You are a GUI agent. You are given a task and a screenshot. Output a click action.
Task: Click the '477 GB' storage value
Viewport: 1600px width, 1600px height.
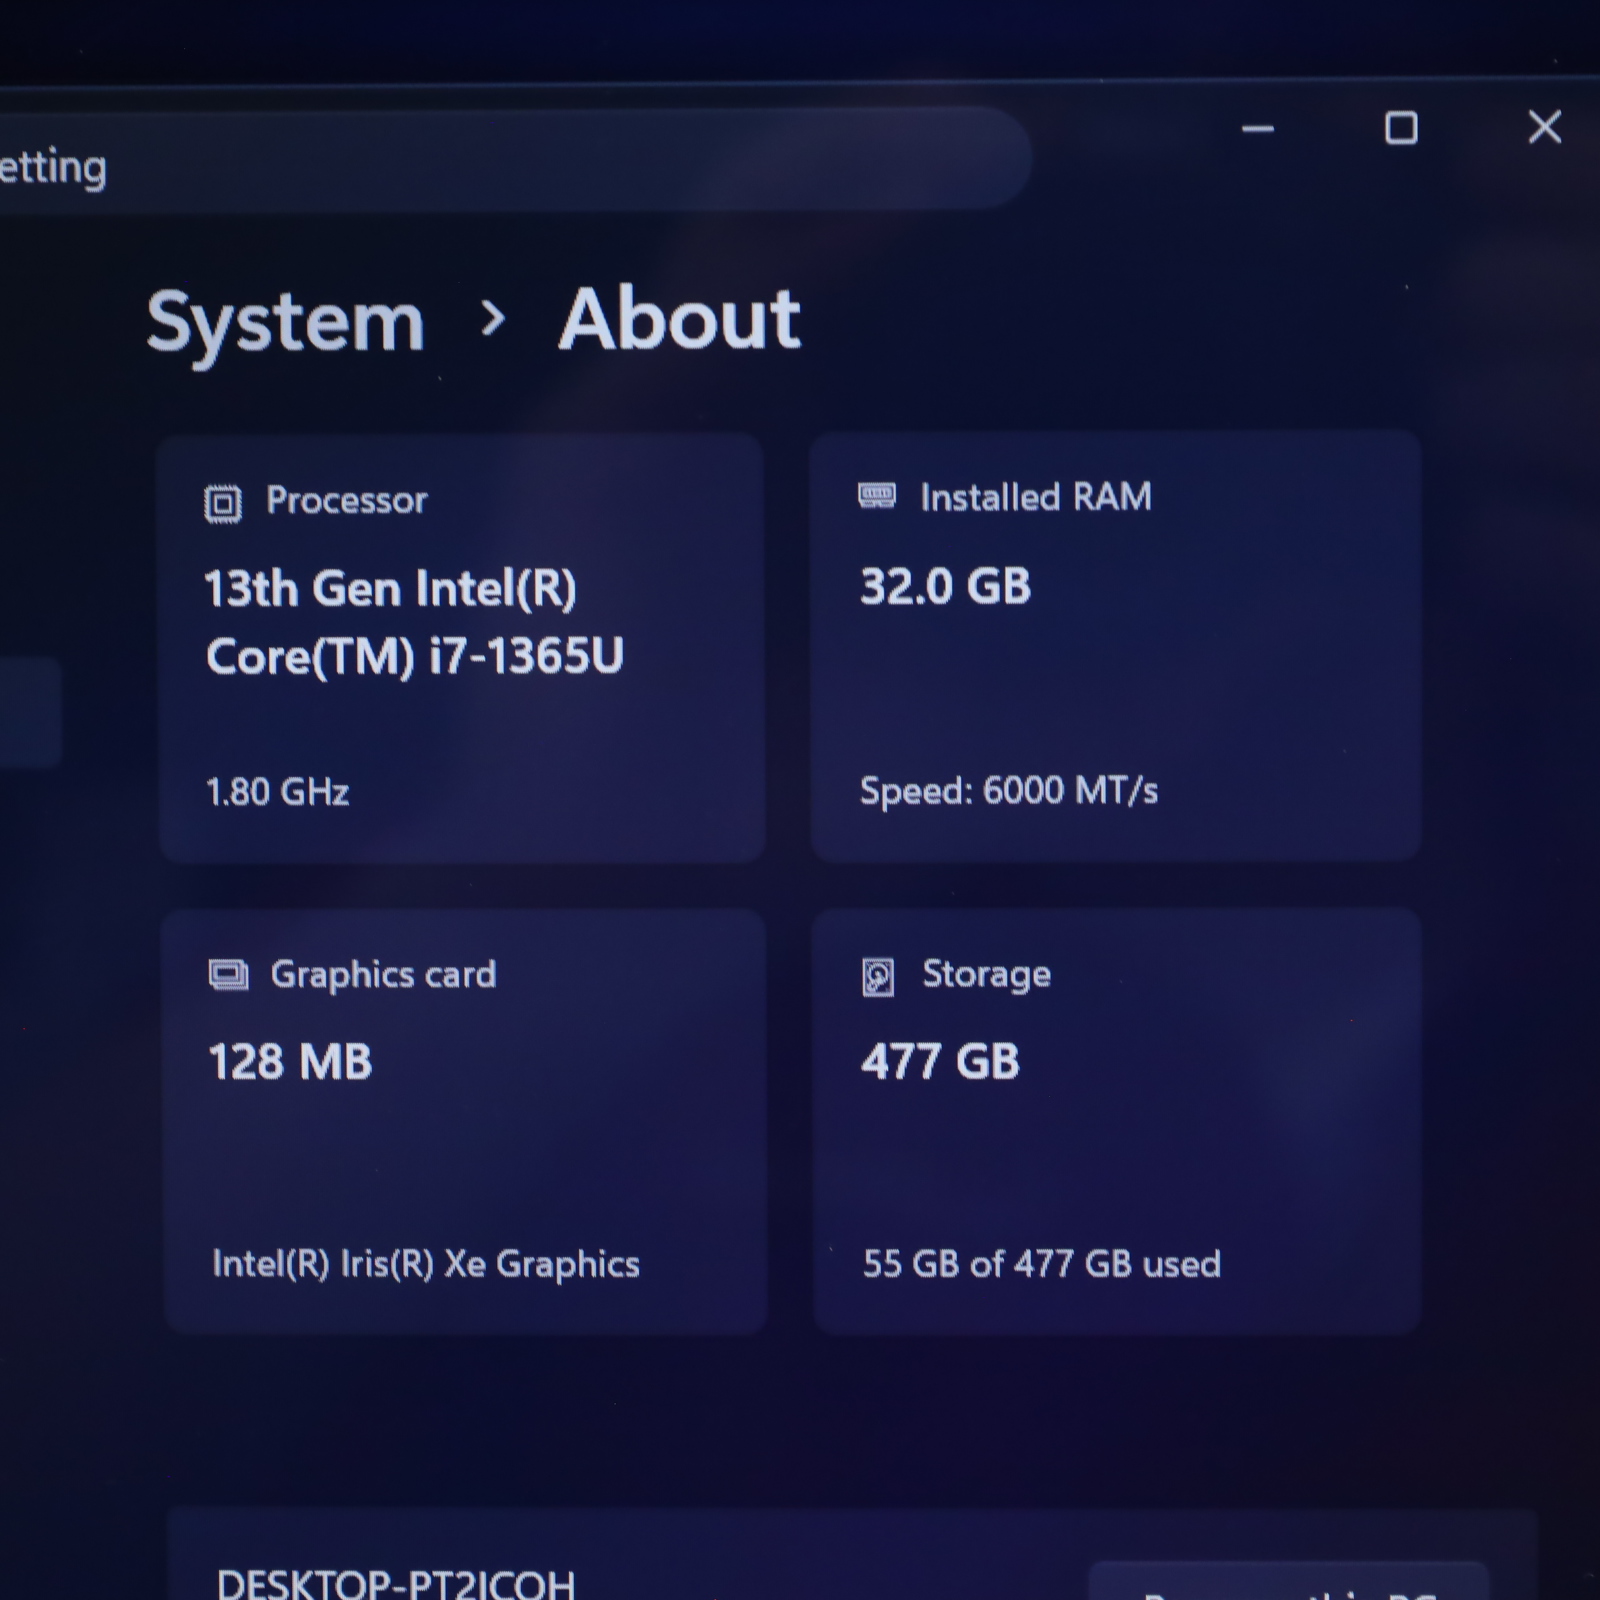click(x=940, y=1061)
